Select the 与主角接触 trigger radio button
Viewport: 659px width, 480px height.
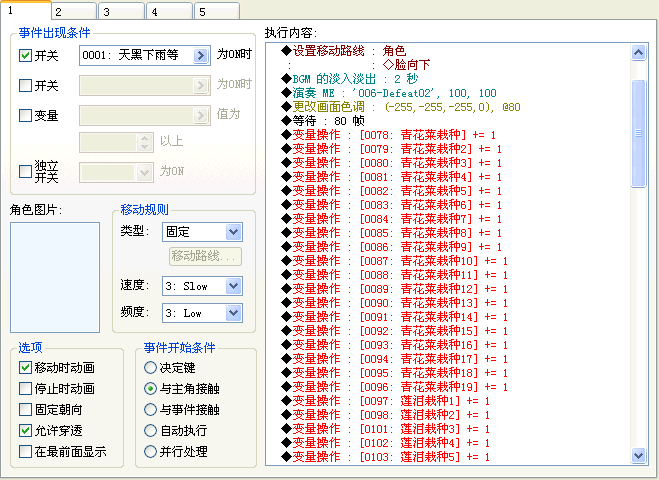pos(150,388)
